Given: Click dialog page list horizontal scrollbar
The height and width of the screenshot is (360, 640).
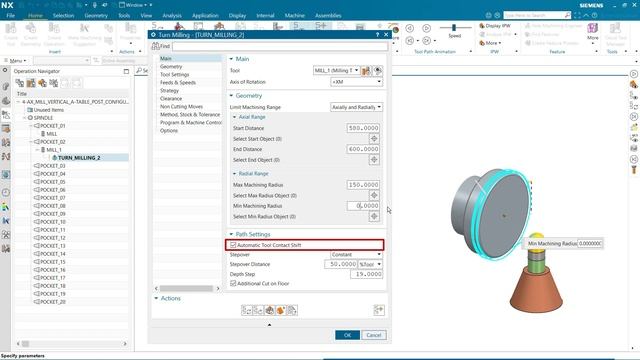Looking at the screenshot, I should click(x=186, y=289).
